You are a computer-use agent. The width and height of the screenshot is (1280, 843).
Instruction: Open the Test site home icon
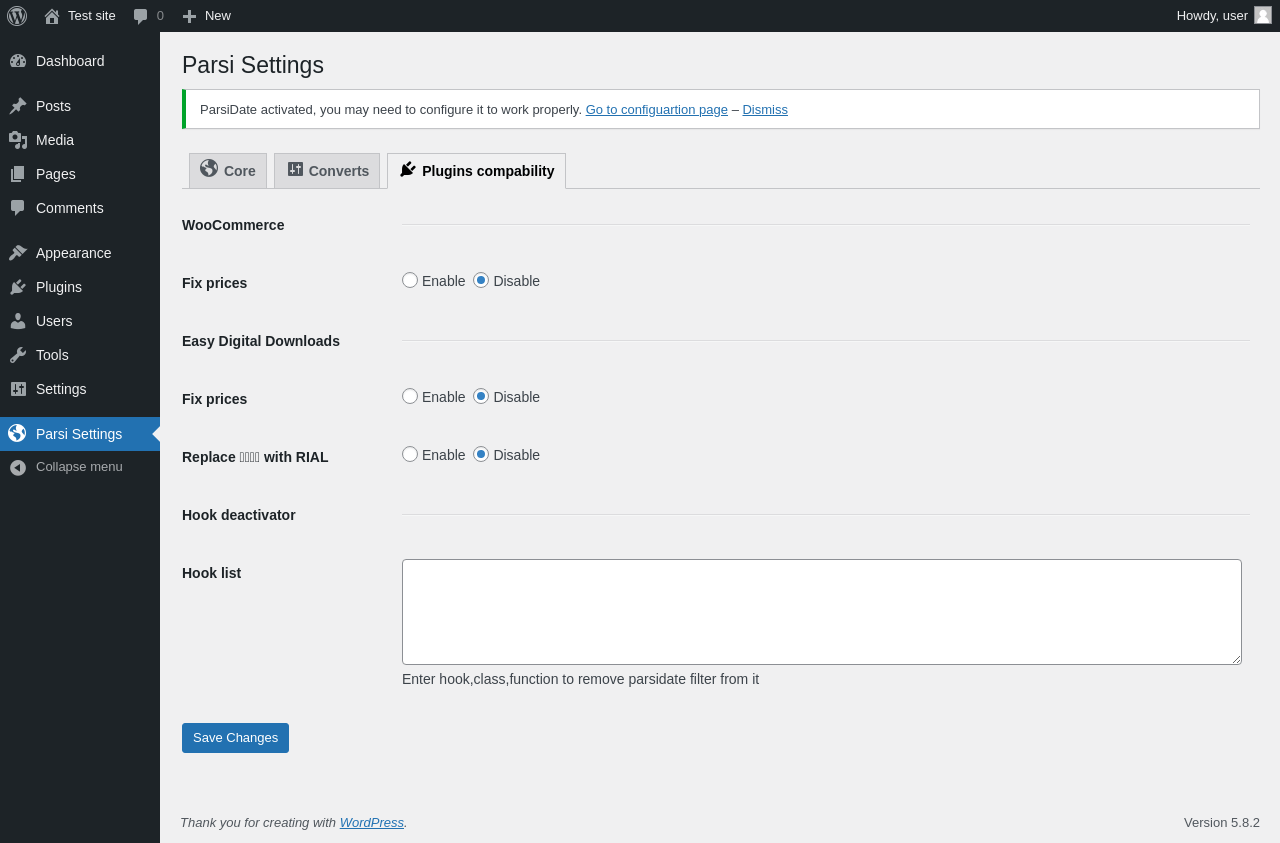point(52,16)
